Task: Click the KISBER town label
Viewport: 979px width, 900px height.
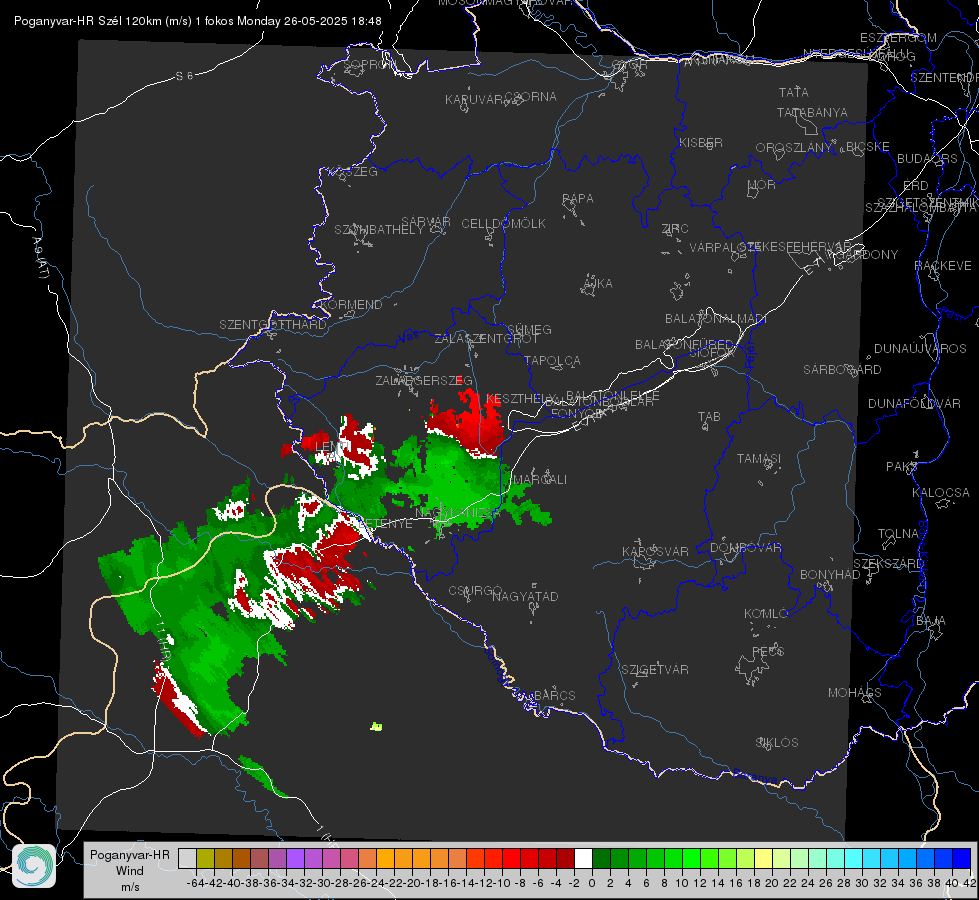Action: click(x=701, y=142)
